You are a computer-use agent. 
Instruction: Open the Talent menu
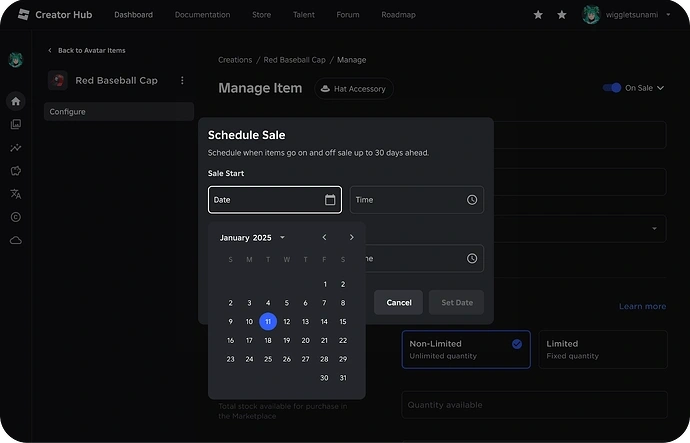pos(304,15)
